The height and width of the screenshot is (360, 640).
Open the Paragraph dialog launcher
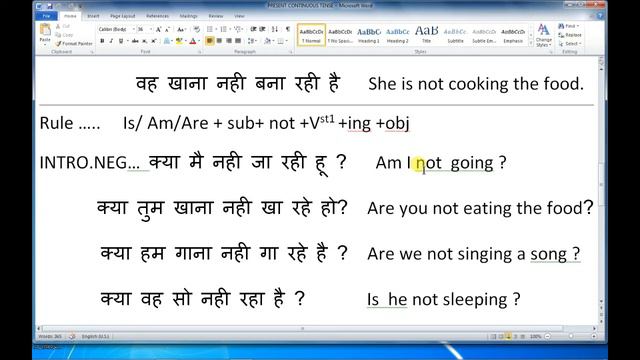click(291, 52)
